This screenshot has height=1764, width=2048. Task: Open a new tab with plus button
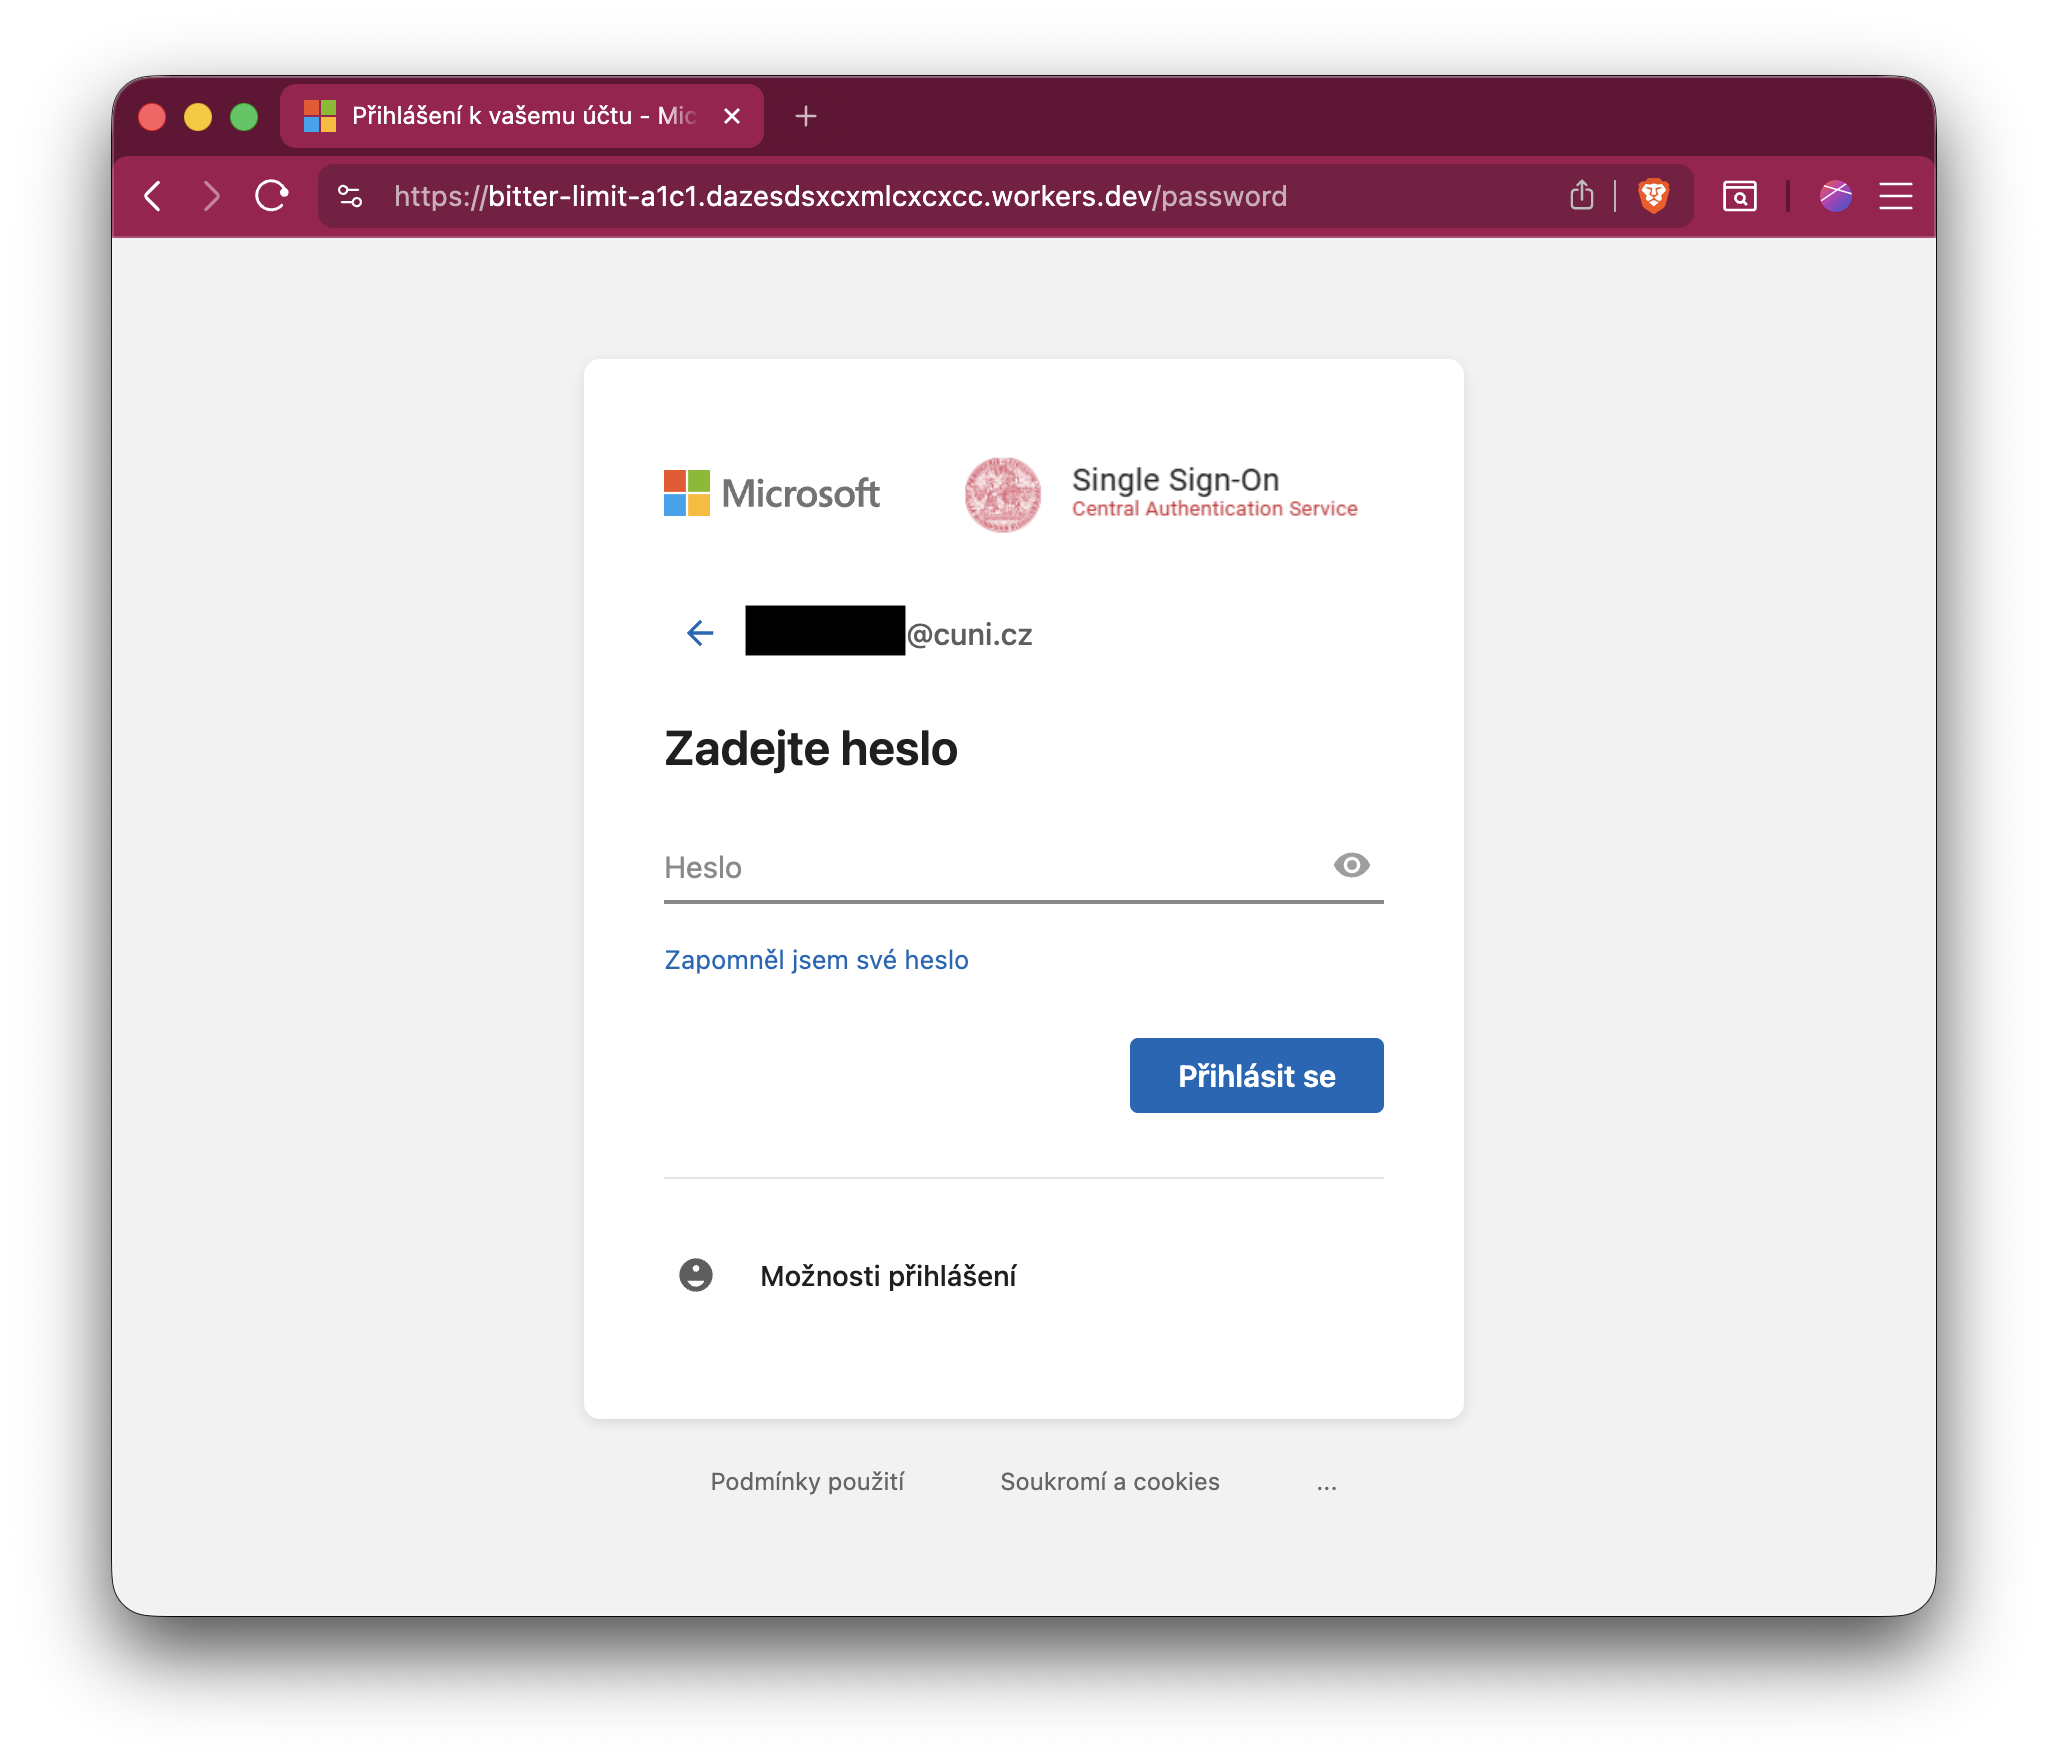806,116
